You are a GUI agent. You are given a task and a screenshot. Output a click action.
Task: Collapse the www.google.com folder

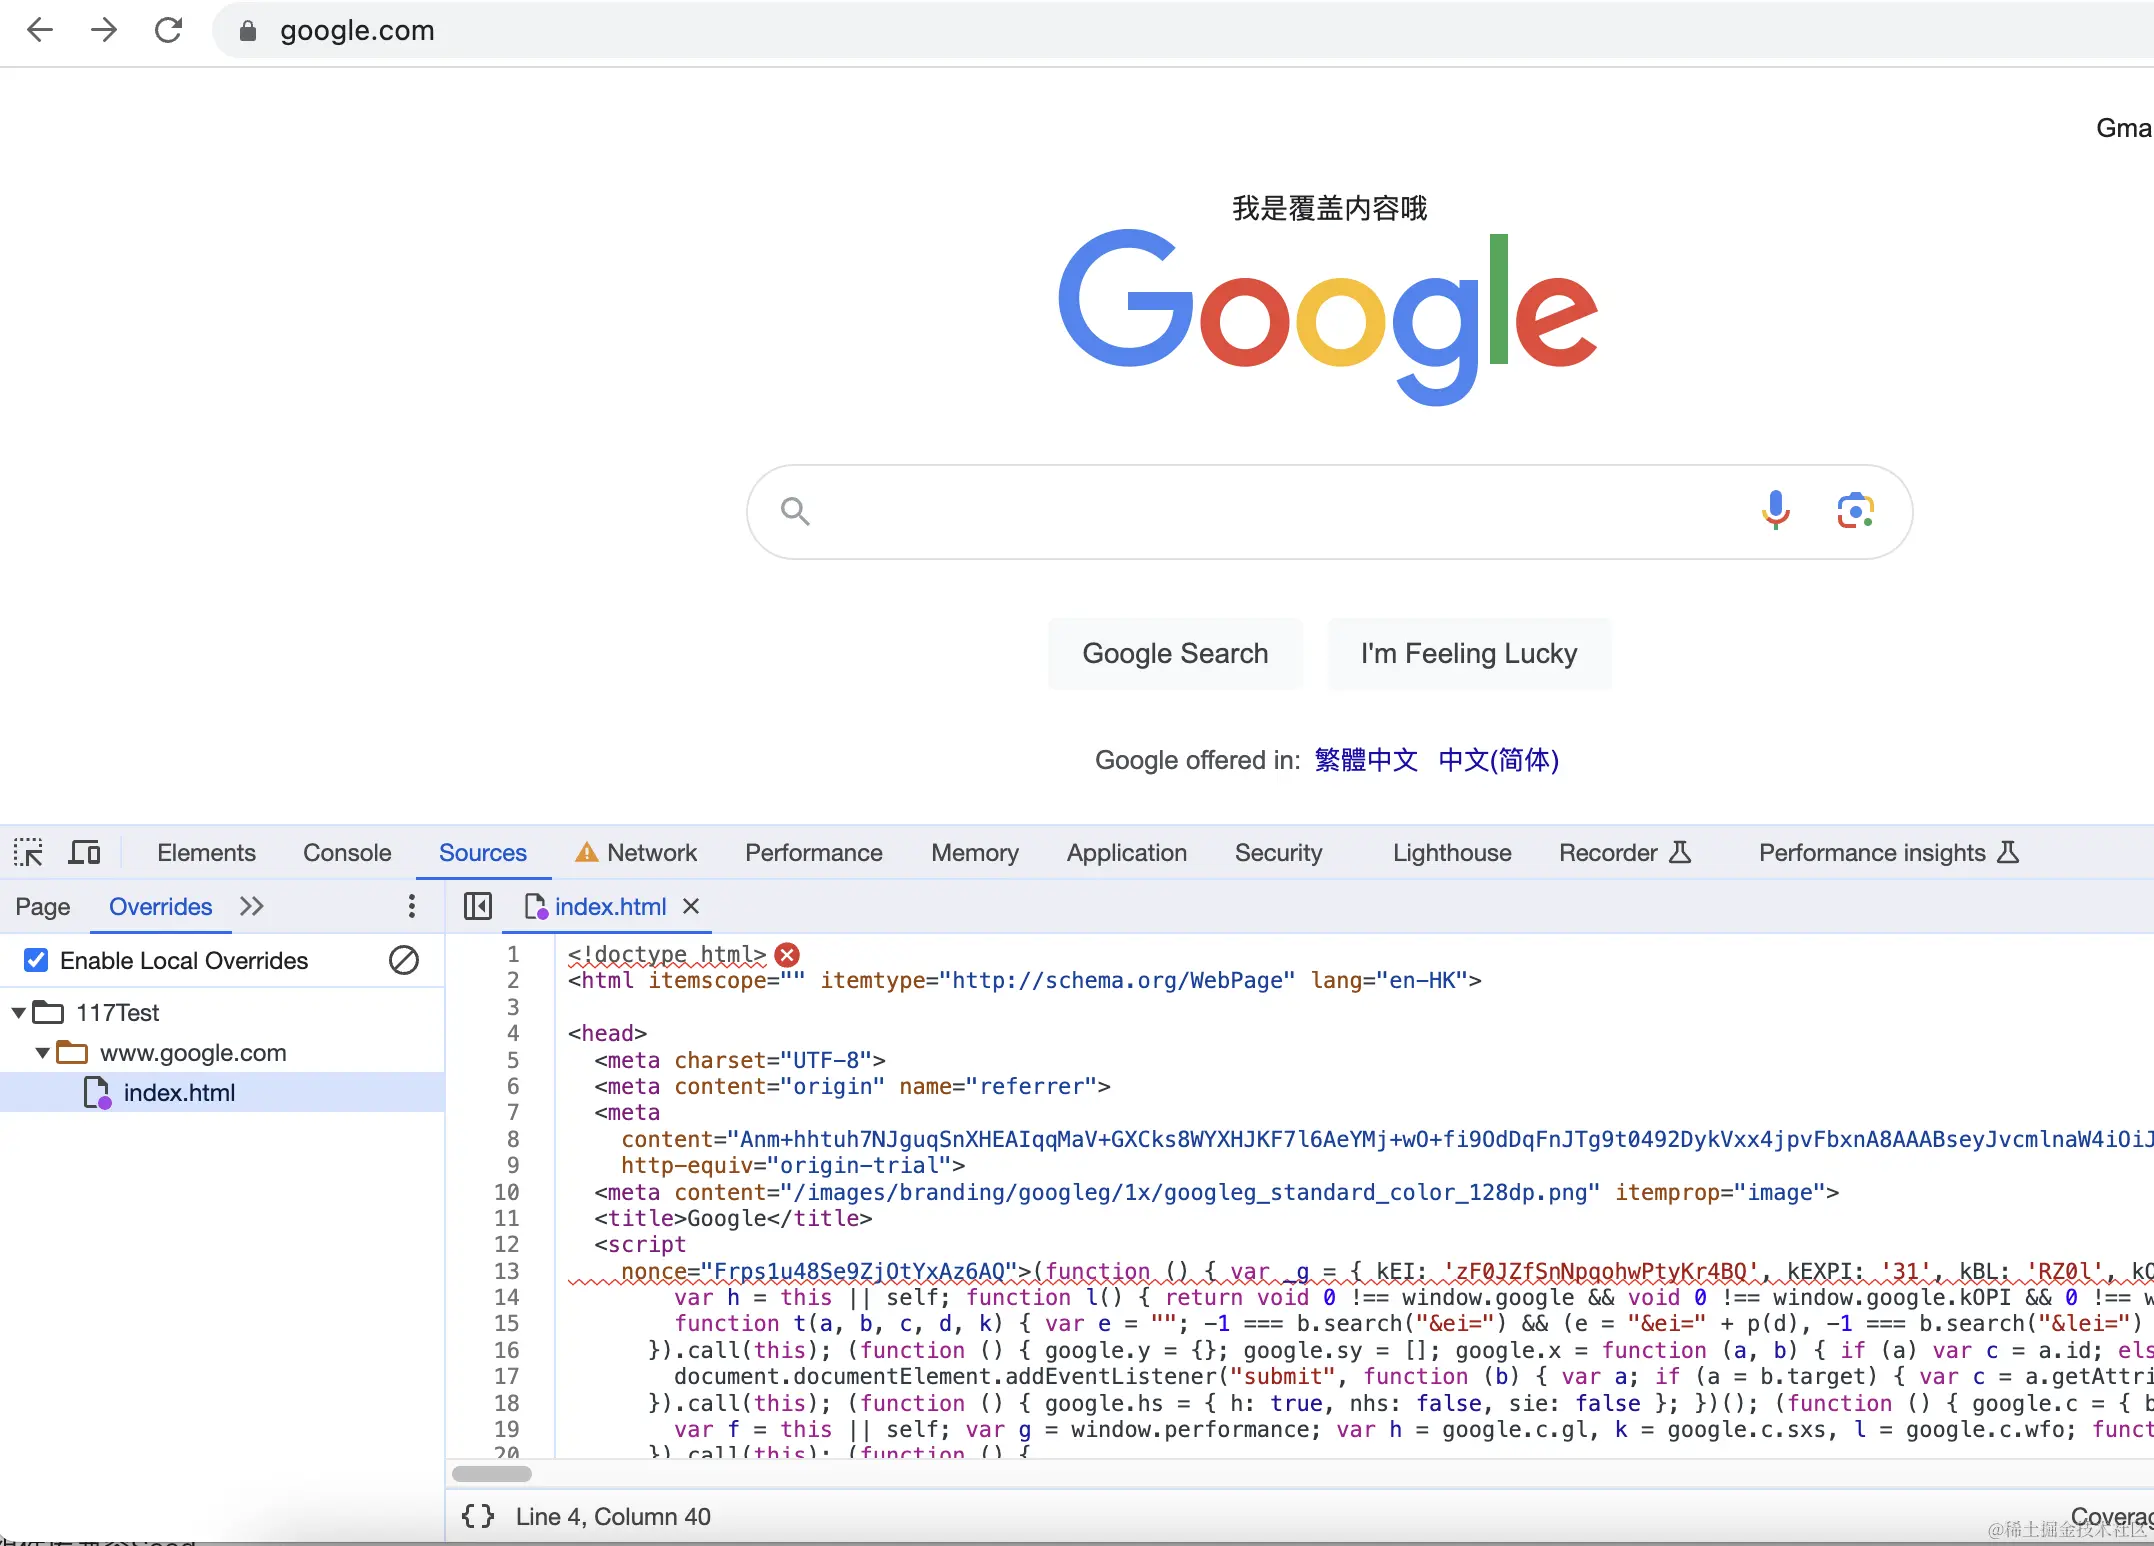point(42,1053)
